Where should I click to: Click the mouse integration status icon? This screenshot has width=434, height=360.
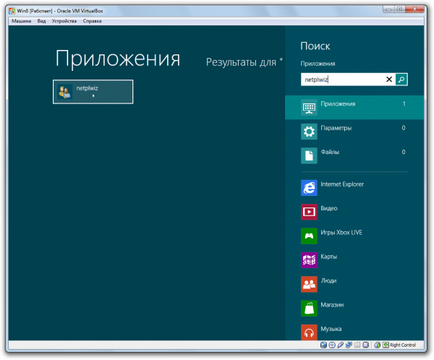(377, 345)
